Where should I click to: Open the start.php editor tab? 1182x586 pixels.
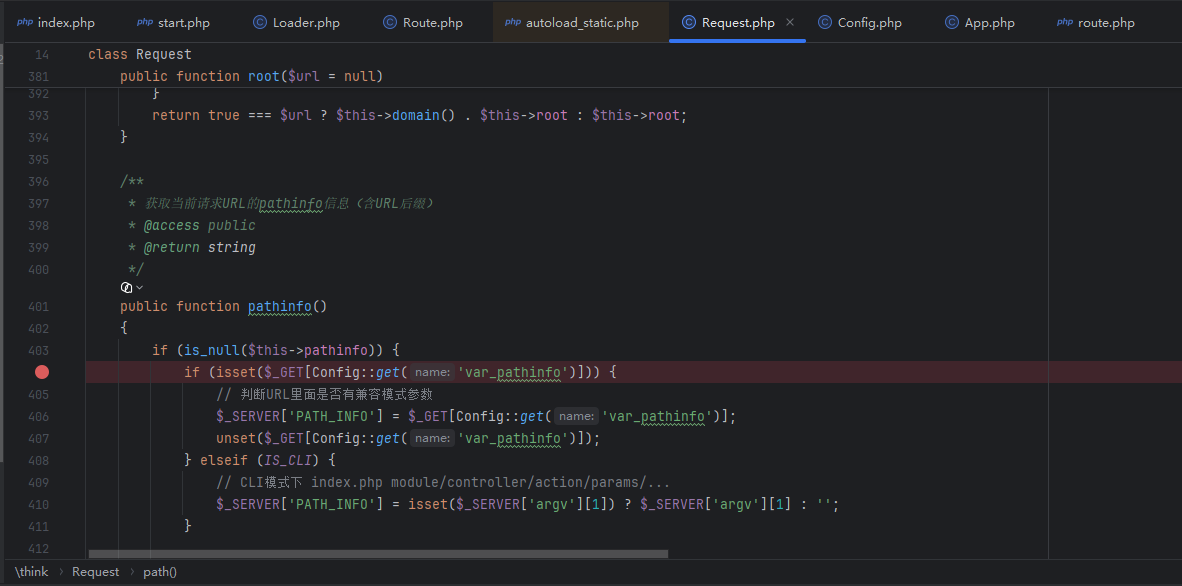(x=174, y=23)
